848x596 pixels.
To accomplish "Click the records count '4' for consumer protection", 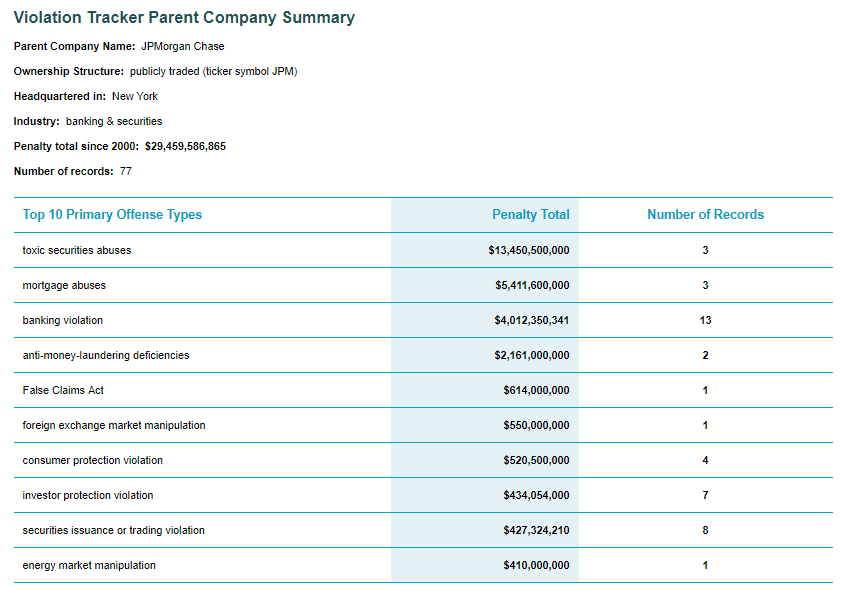I will point(705,460).
